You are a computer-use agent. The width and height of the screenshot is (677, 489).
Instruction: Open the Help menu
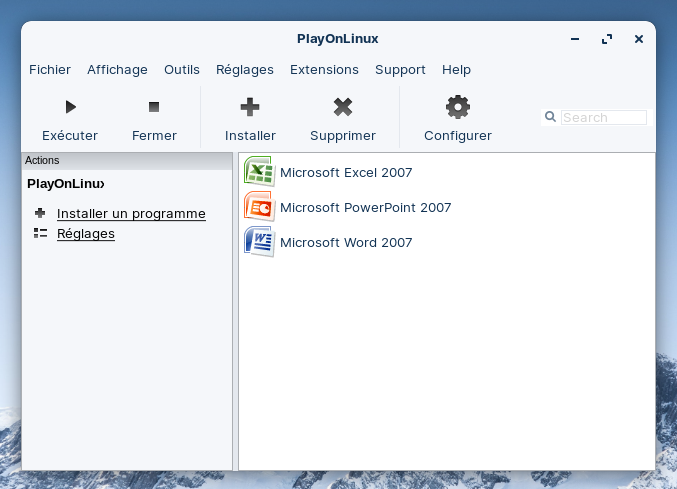(456, 69)
